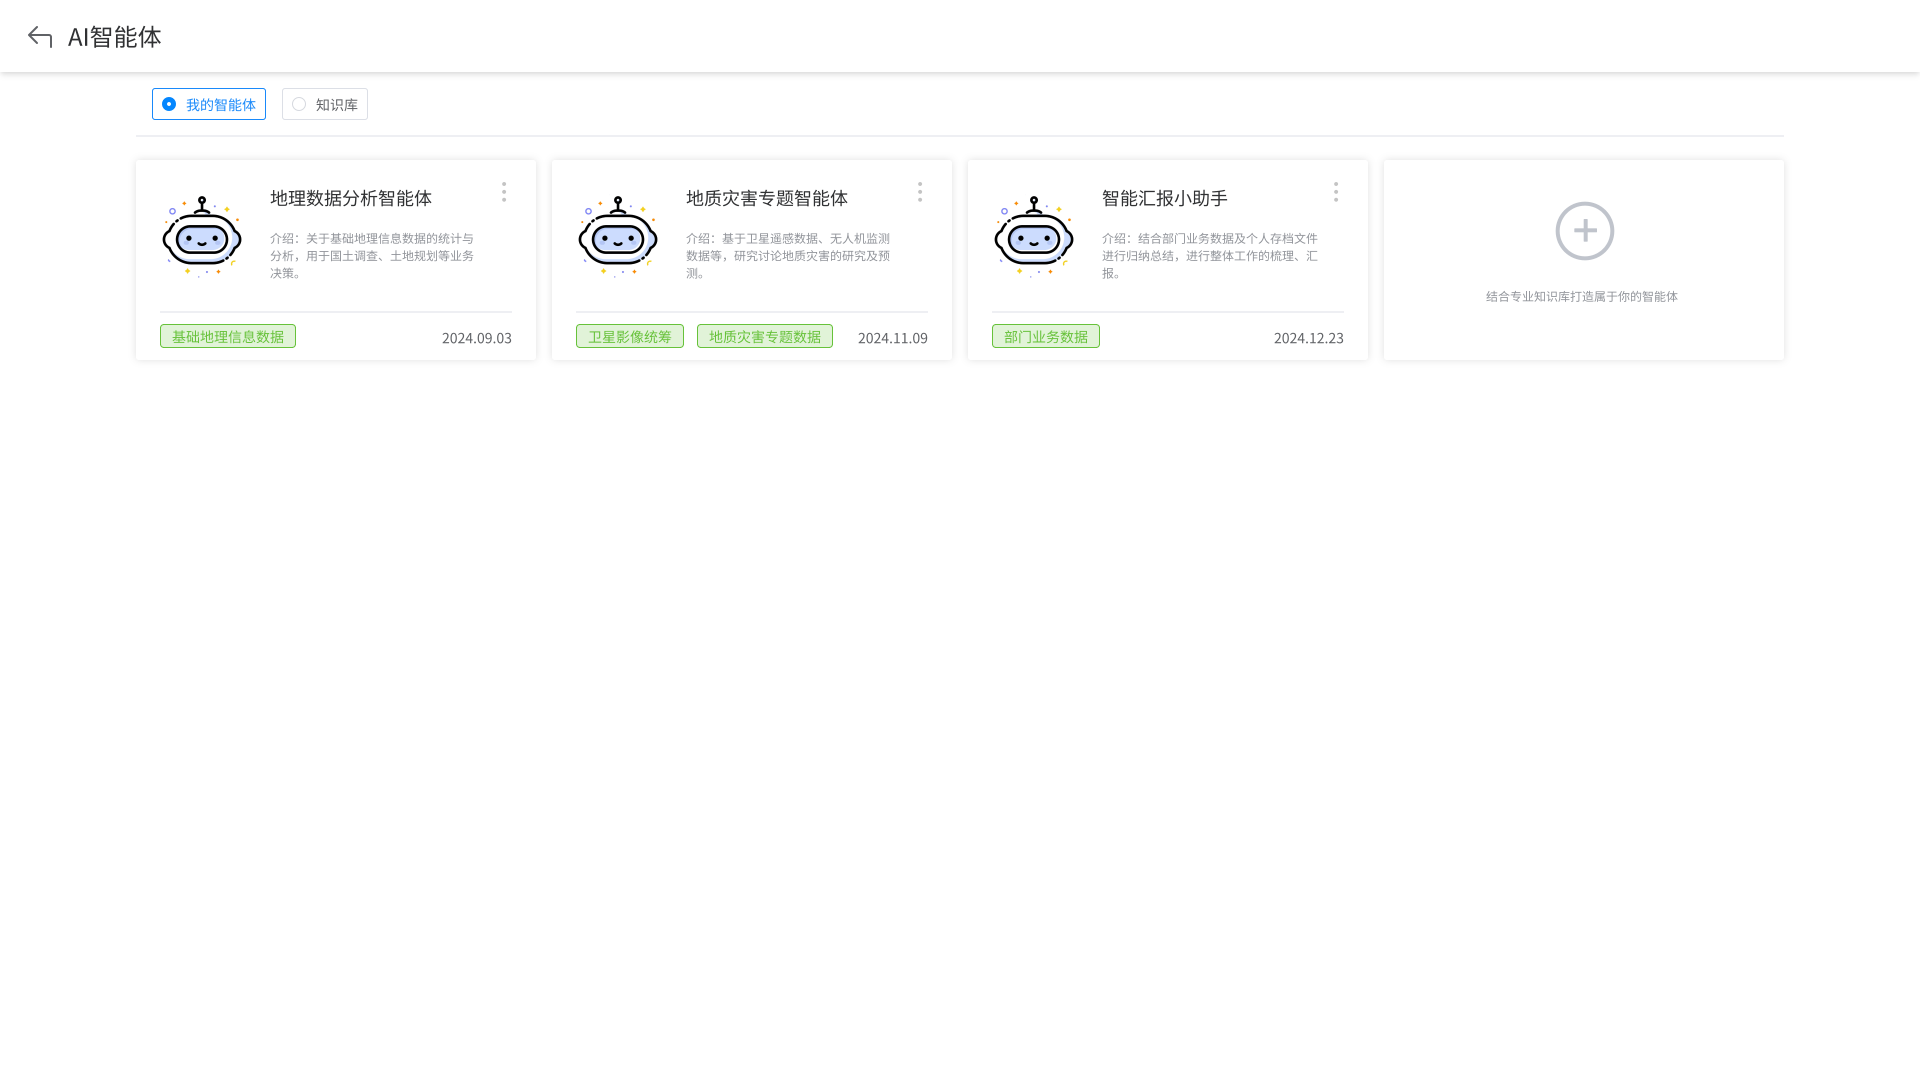Click the 部门业务数据 tag
Screen dimensions: 1920x1080
pos(1046,336)
